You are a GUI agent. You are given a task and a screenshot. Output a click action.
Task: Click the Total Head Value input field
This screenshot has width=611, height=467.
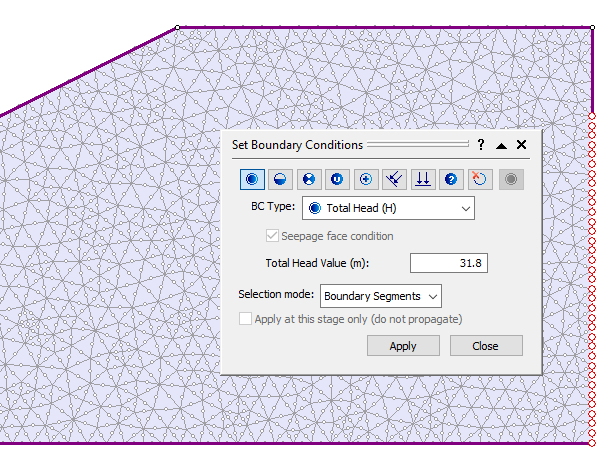click(448, 263)
